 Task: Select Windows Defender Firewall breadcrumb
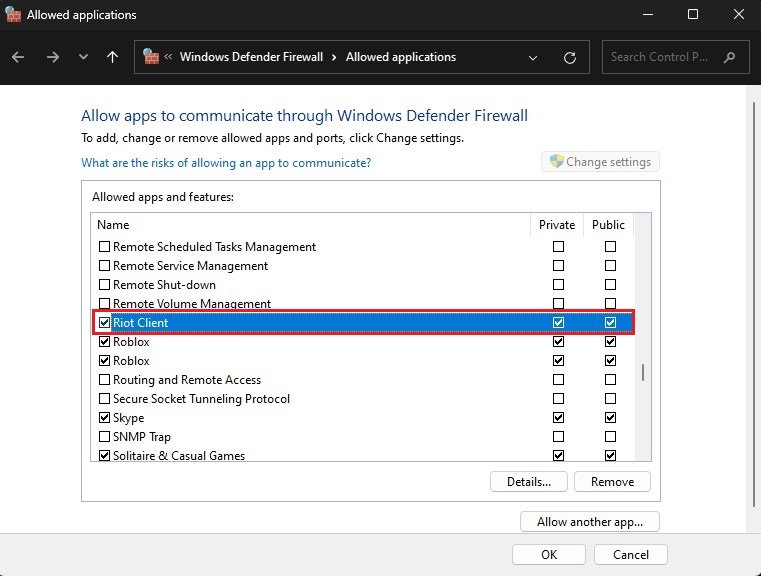tap(251, 57)
